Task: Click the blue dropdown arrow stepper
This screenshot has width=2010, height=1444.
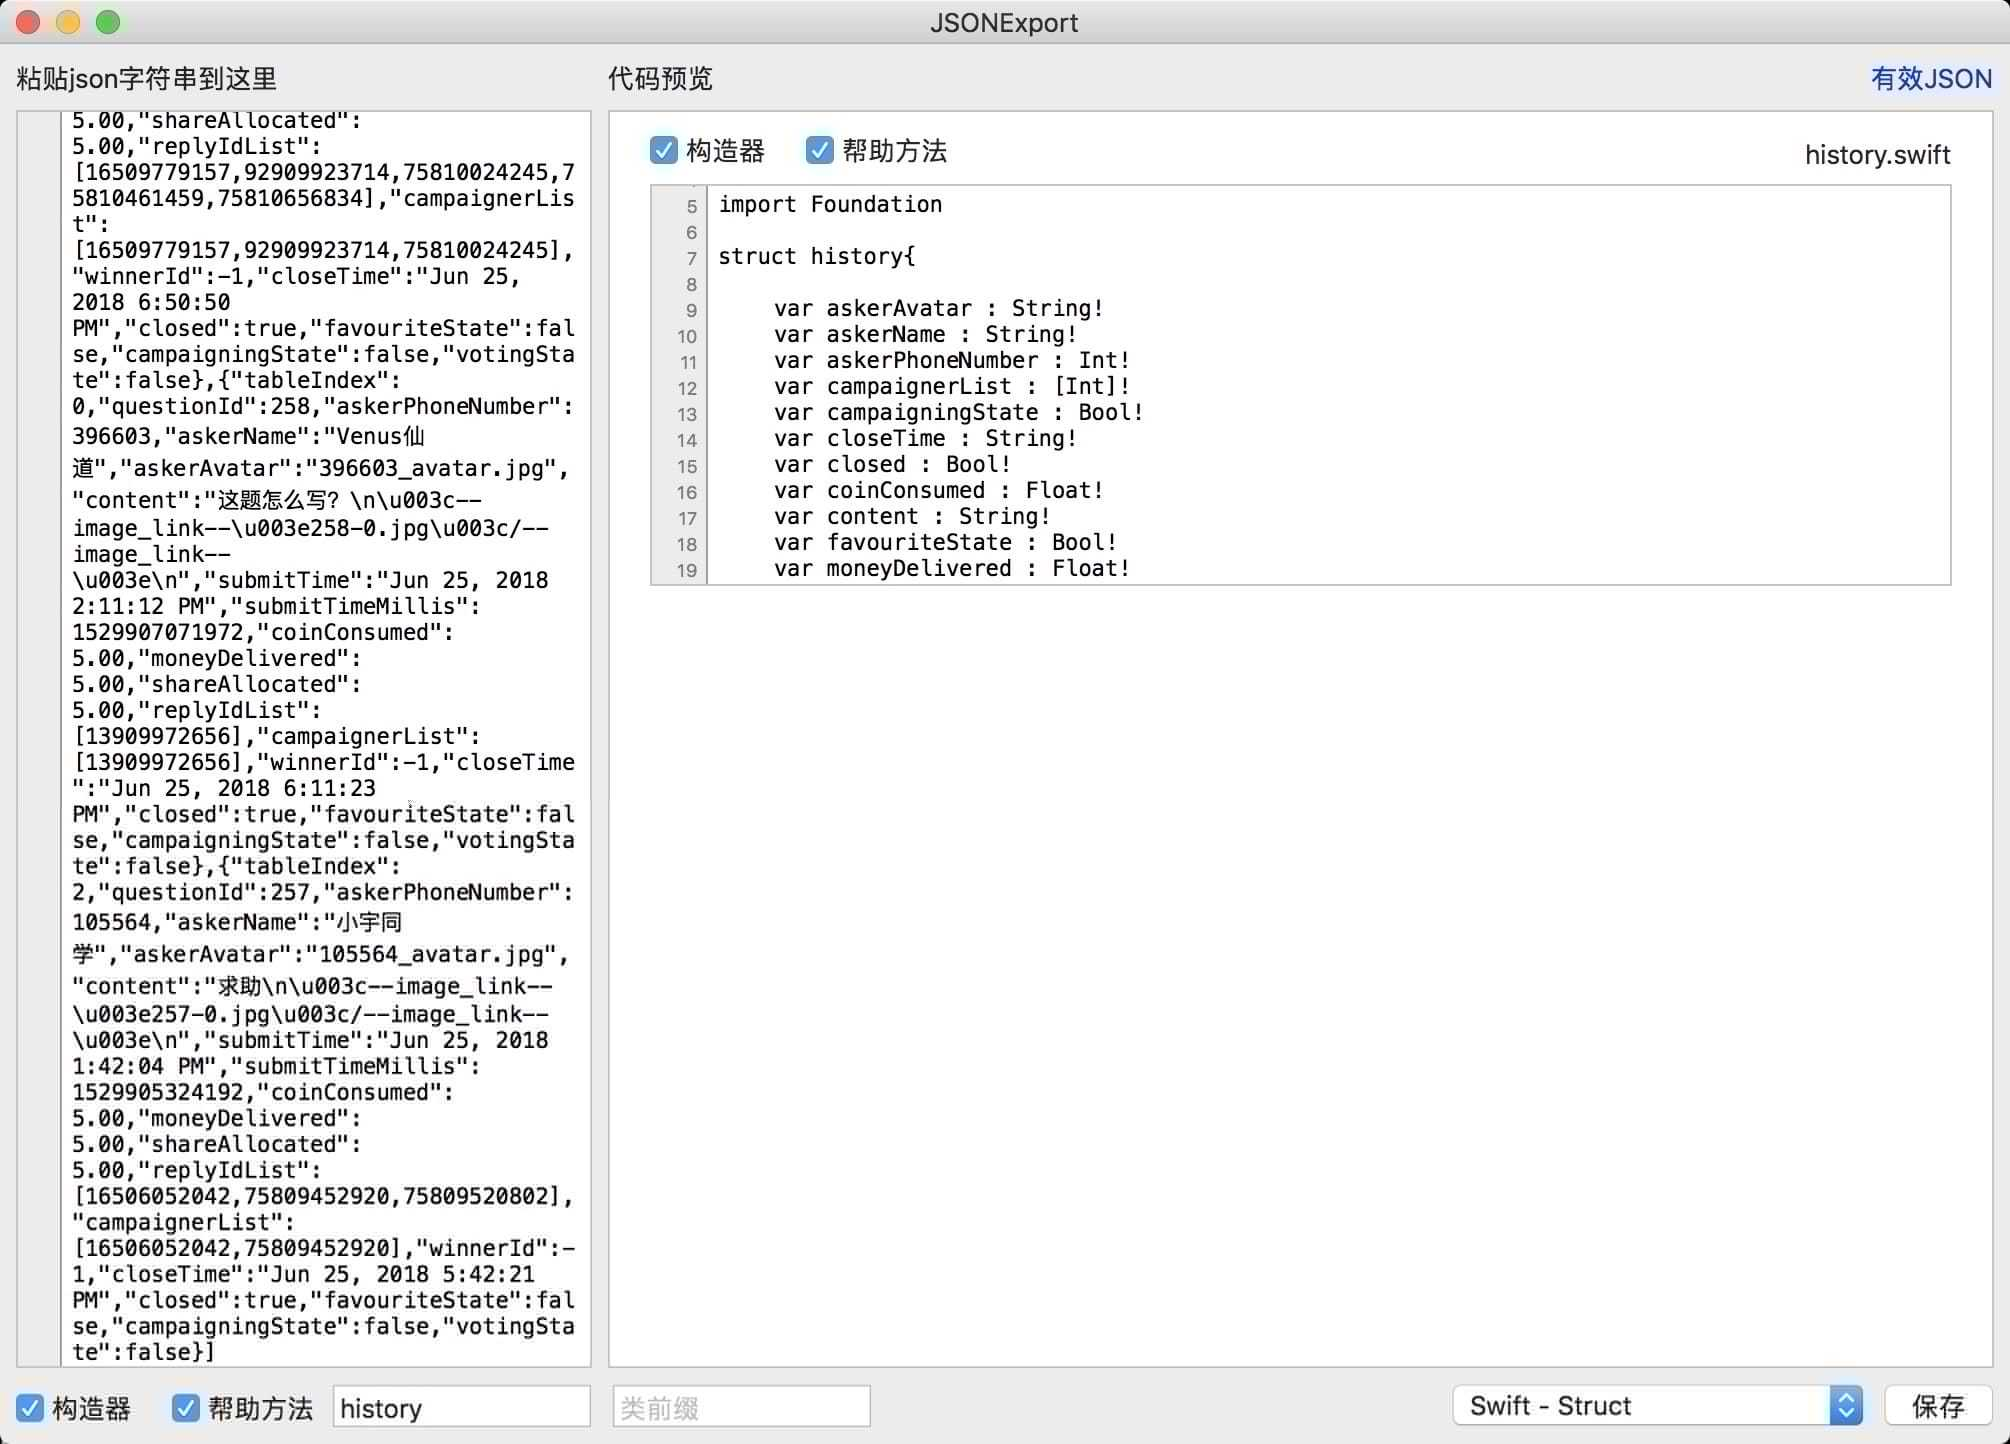Action: [x=1846, y=1406]
